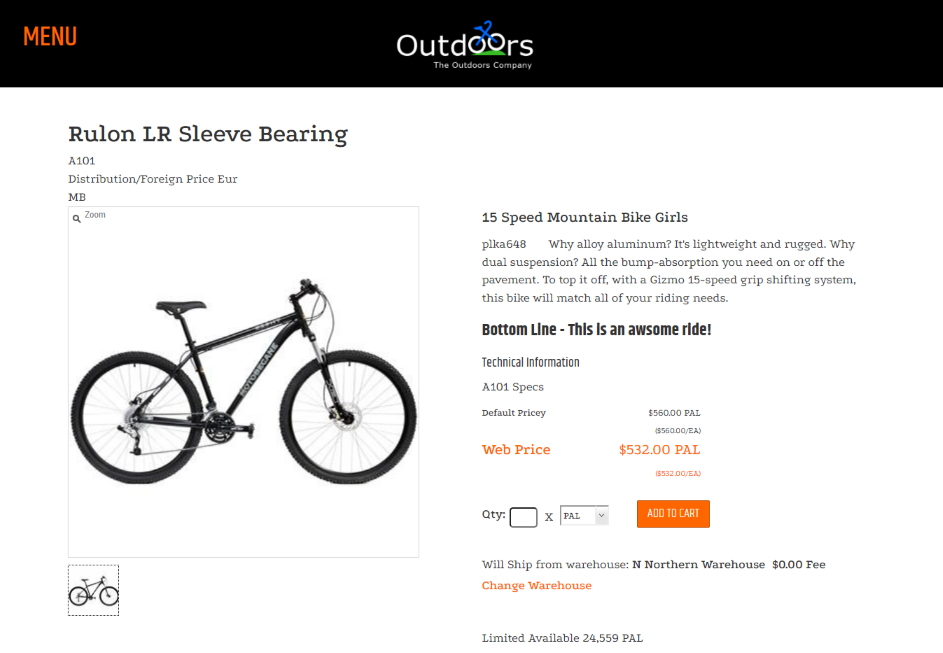Click the Rulon LR Sleeve Bearing title

pyautogui.click(x=207, y=134)
